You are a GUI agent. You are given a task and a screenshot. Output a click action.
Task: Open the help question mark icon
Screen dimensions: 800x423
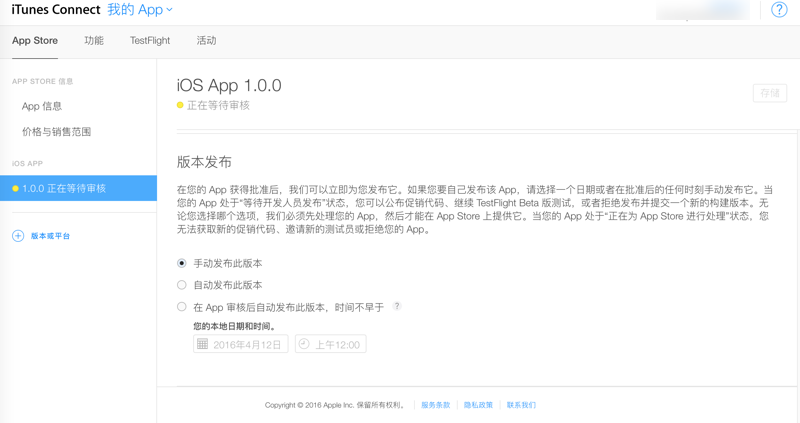tap(779, 10)
